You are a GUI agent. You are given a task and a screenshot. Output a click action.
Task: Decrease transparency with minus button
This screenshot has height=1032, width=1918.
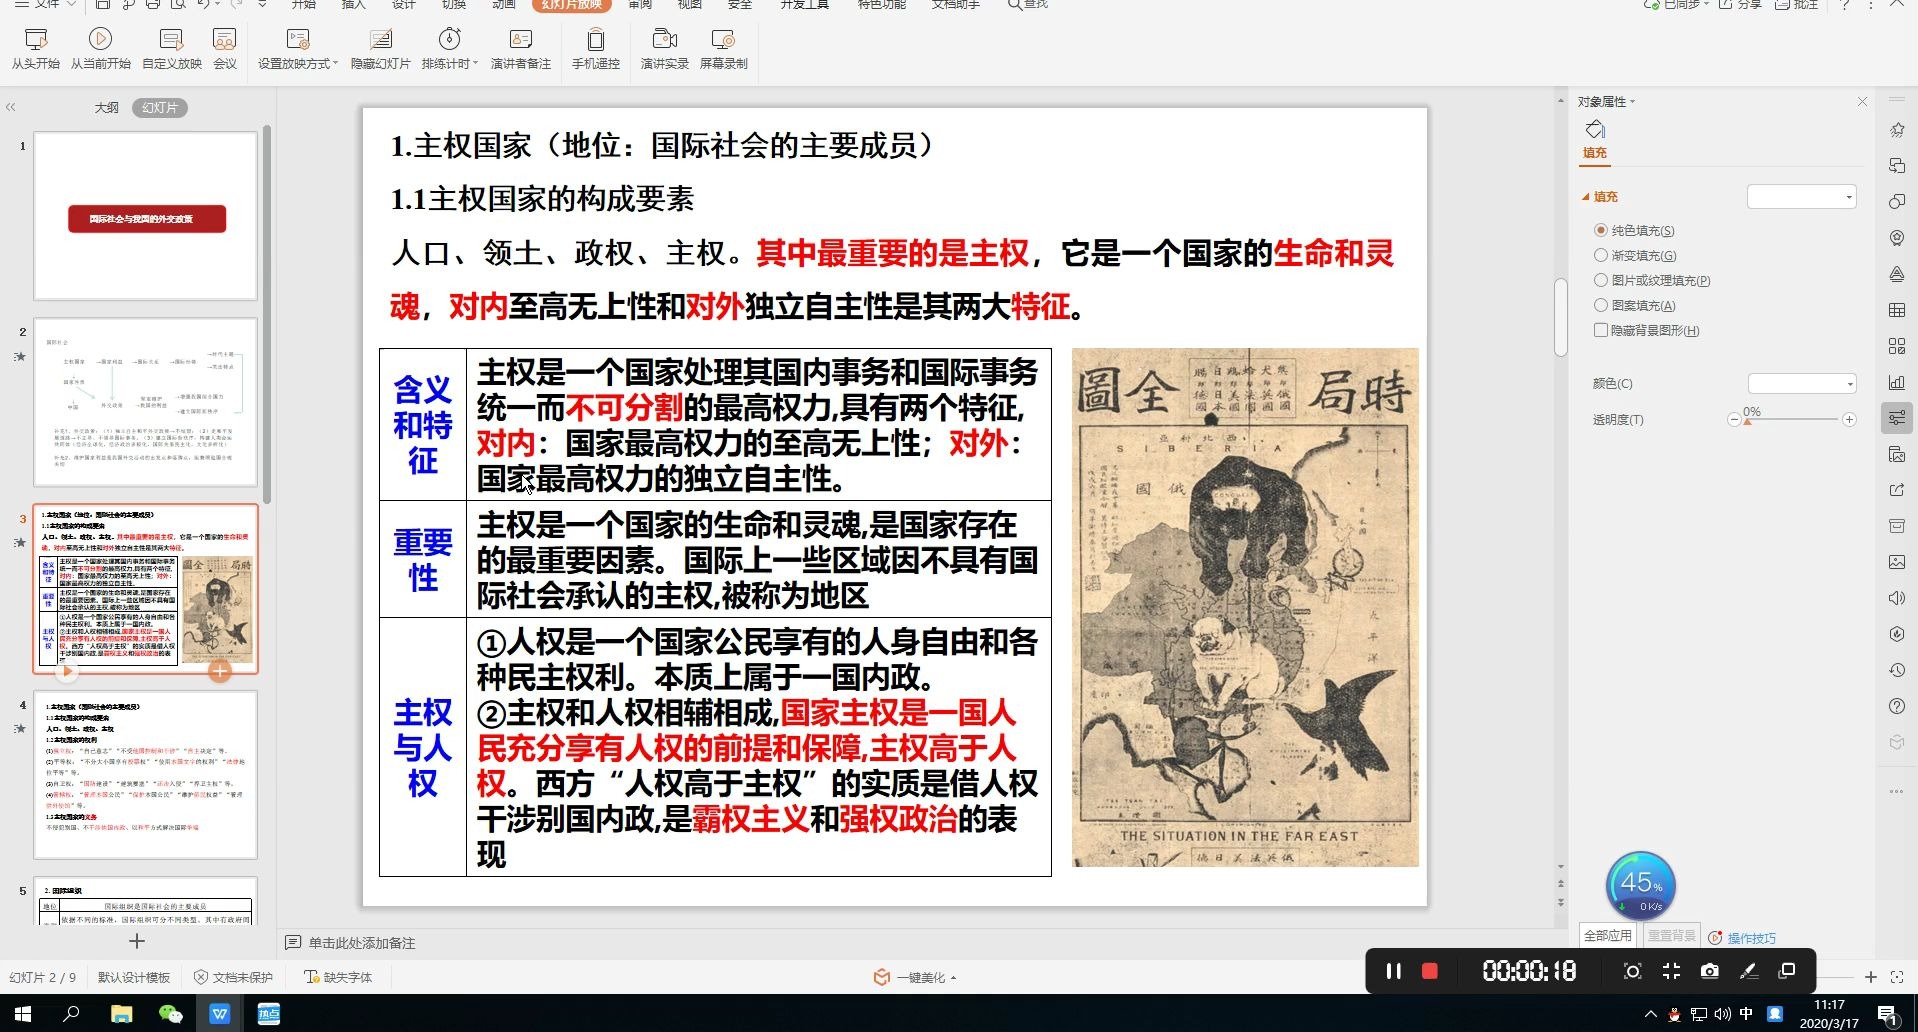click(x=1734, y=420)
